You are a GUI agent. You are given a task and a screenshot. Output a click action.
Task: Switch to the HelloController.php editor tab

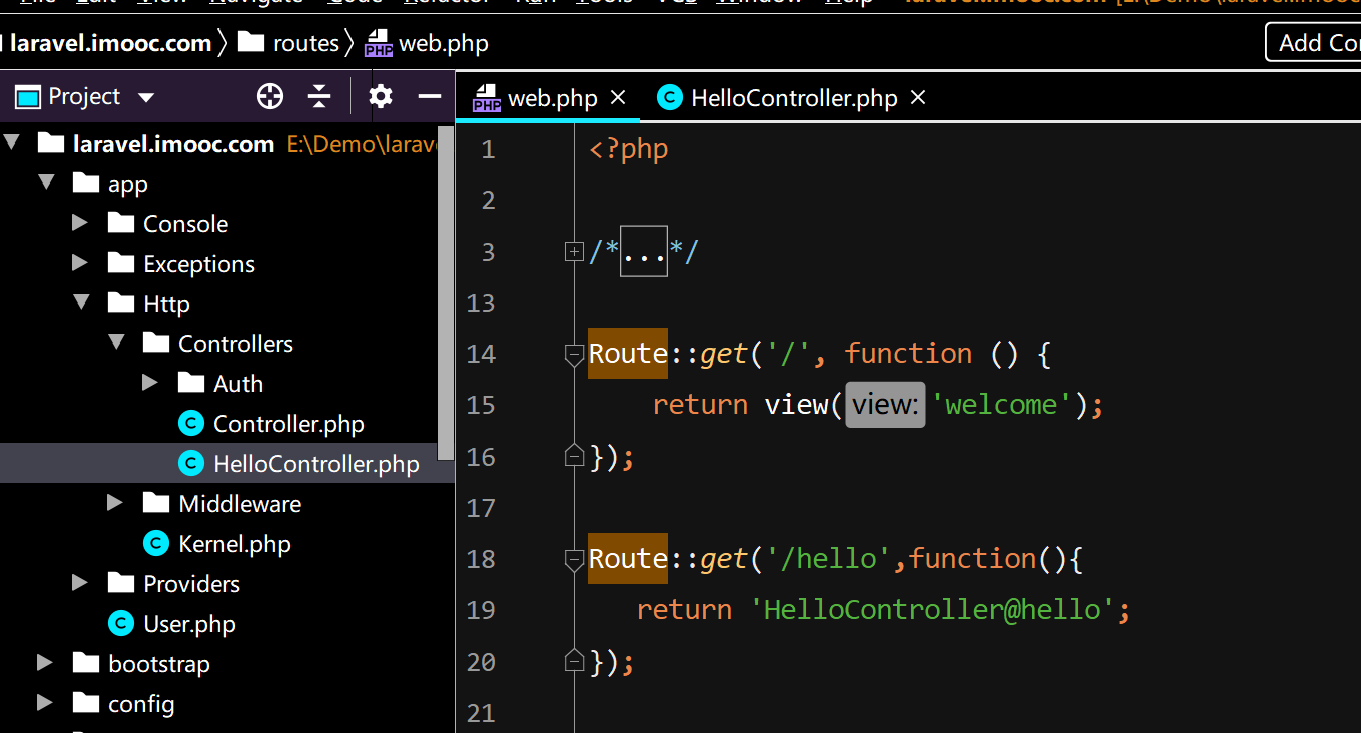pyautogui.click(x=791, y=98)
